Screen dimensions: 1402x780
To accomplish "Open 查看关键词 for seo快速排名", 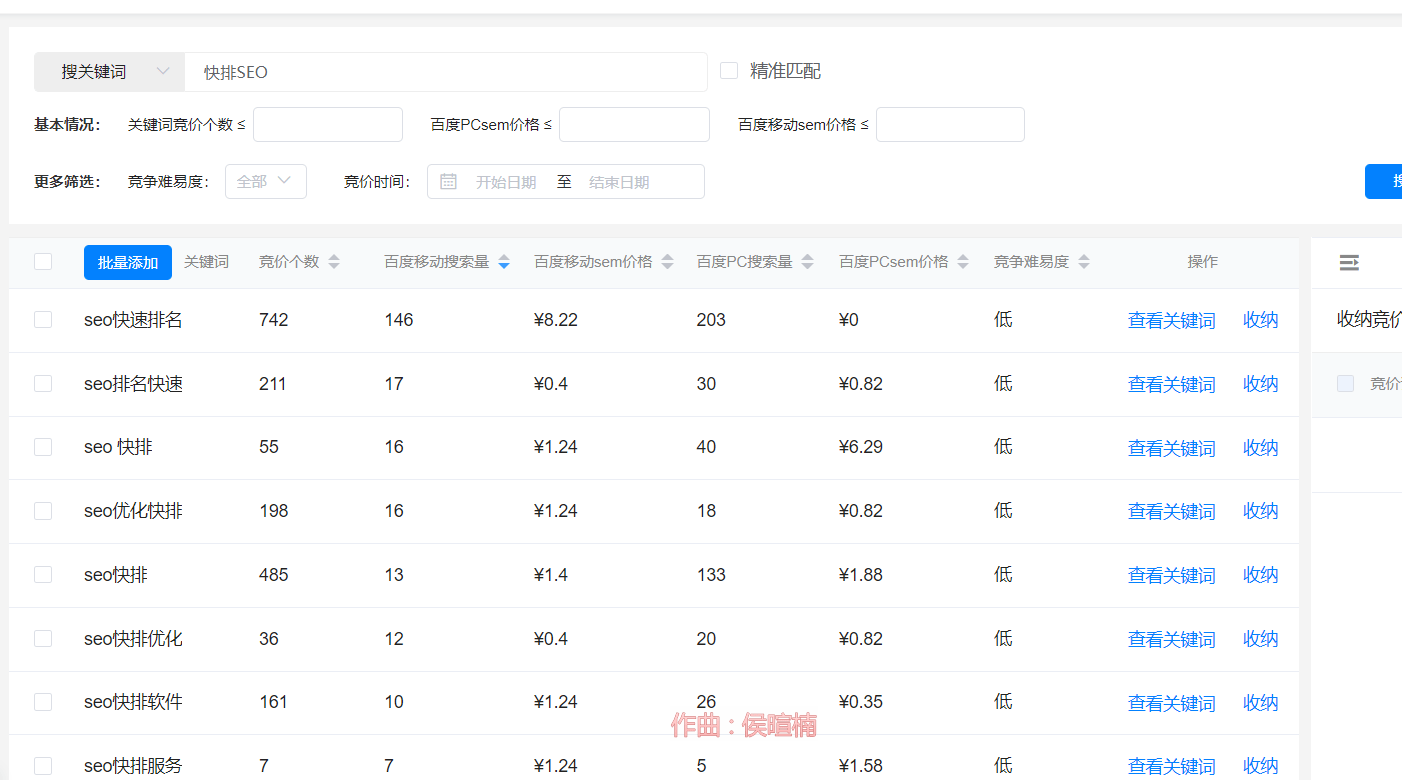I will tap(1172, 320).
